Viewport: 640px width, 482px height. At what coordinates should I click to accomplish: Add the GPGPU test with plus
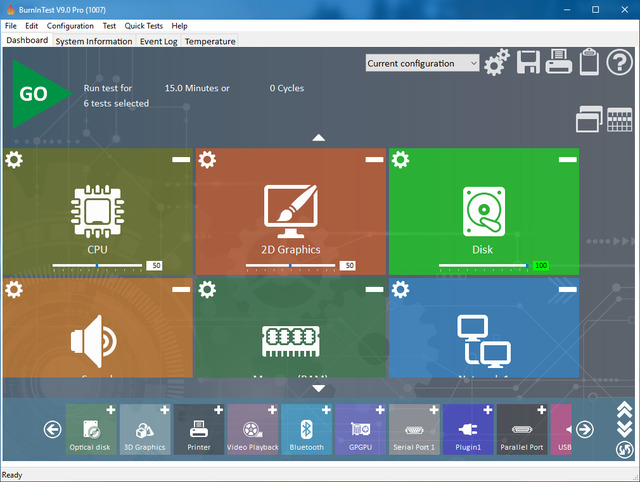click(379, 410)
